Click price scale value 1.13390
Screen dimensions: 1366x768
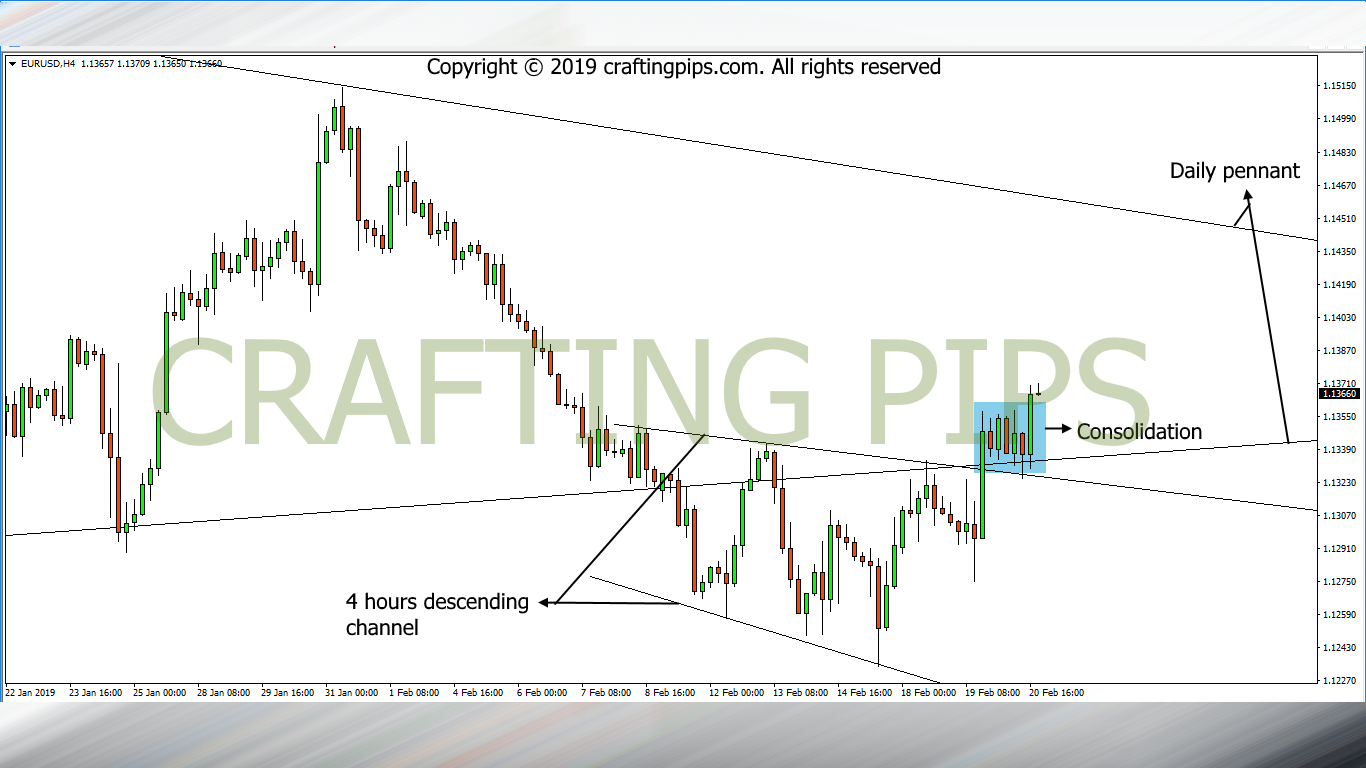pyautogui.click(x=1339, y=449)
